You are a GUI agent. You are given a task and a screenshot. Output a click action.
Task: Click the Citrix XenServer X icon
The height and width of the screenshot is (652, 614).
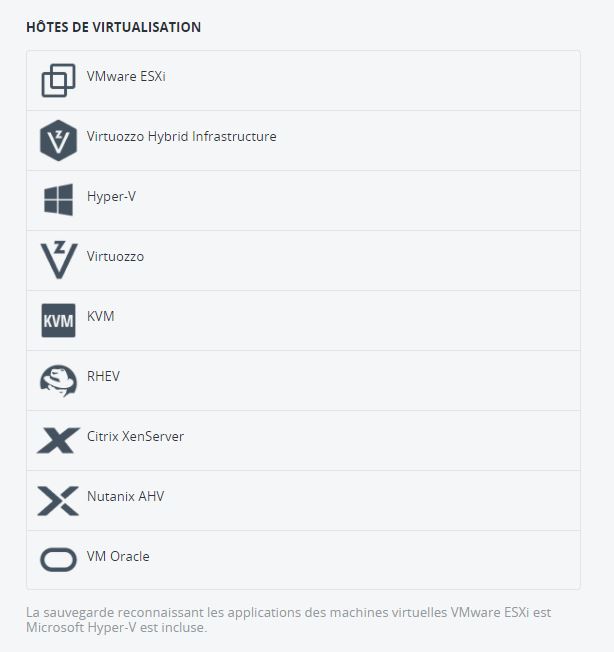coord(58,440)
